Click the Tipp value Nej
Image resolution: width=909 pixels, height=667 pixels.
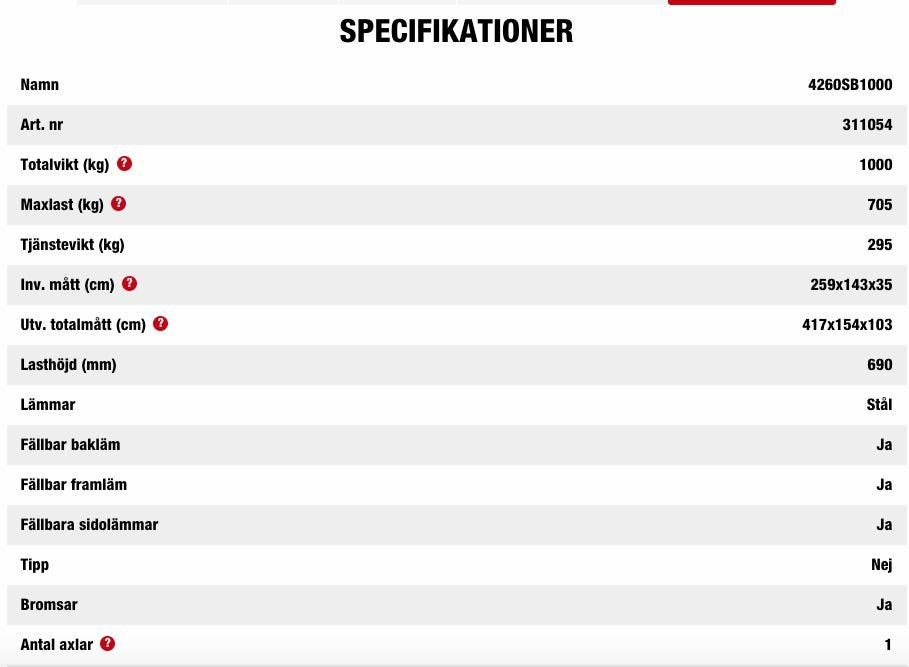(881, 565)
